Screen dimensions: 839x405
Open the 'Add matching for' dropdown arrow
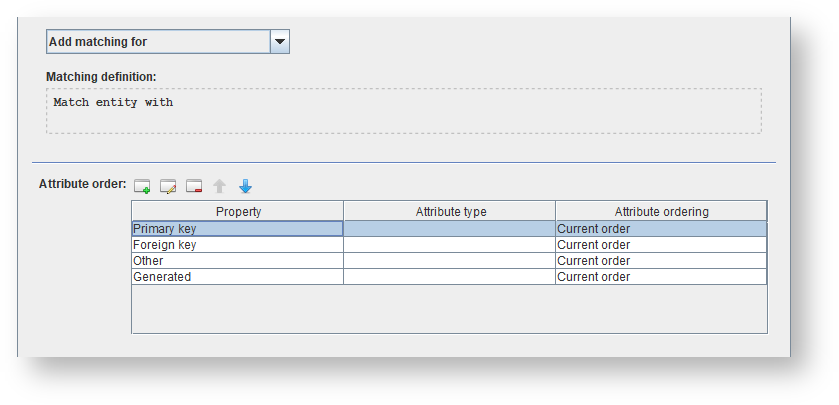click(x=280, y=42)
